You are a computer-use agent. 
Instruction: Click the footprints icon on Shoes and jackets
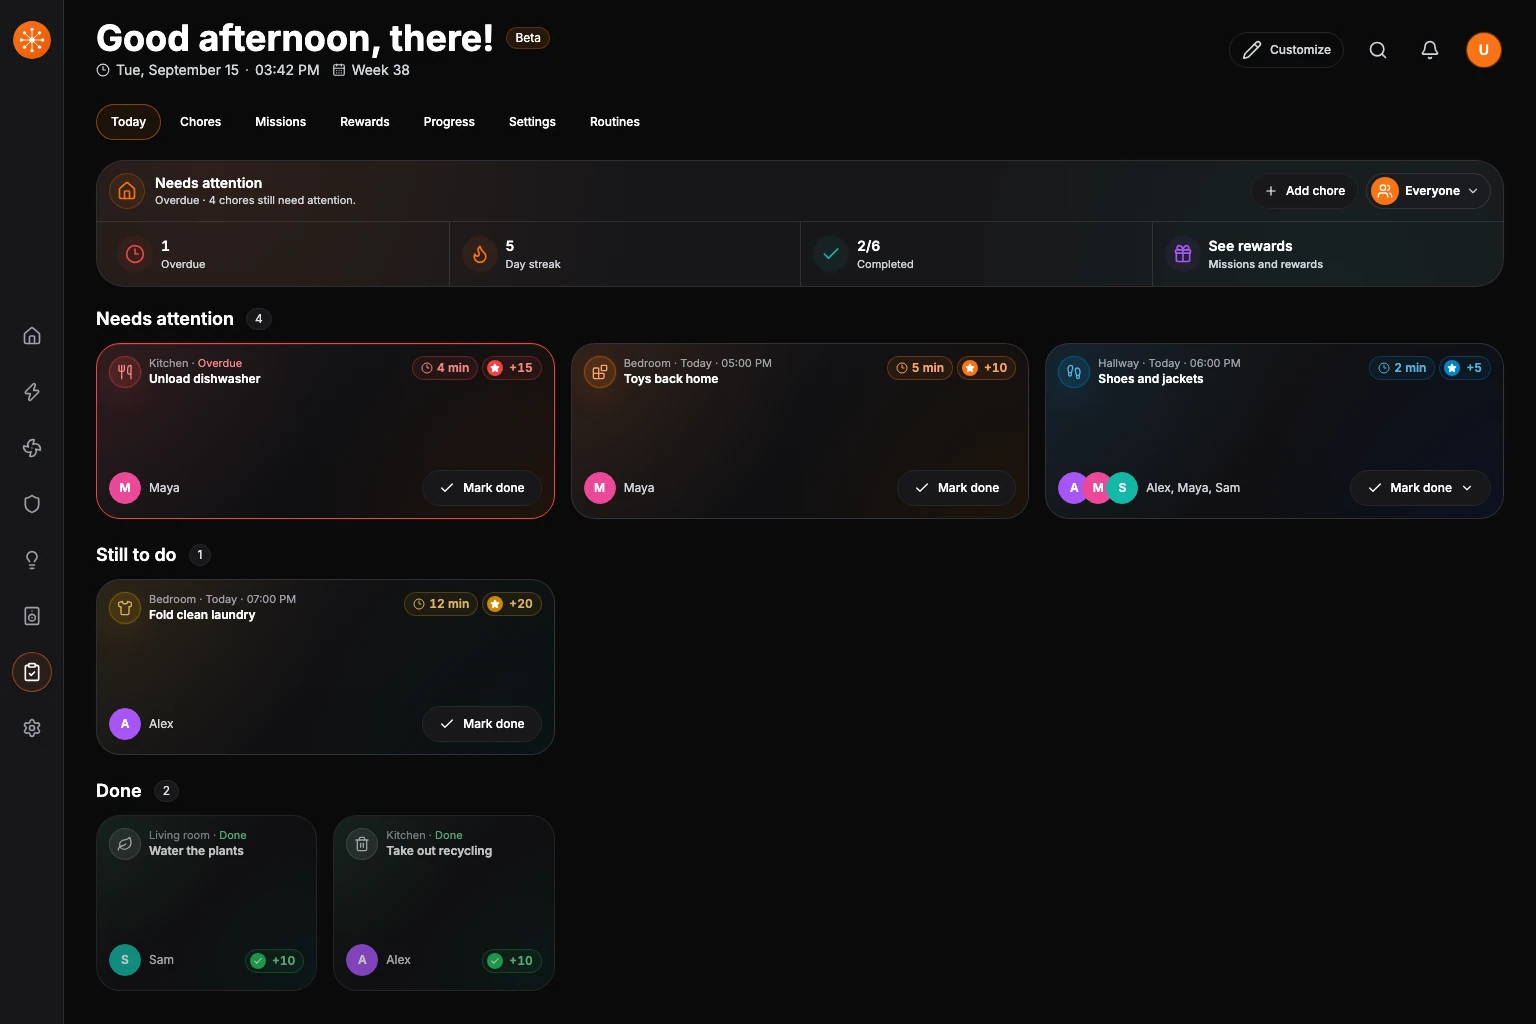click(1074, 372)
